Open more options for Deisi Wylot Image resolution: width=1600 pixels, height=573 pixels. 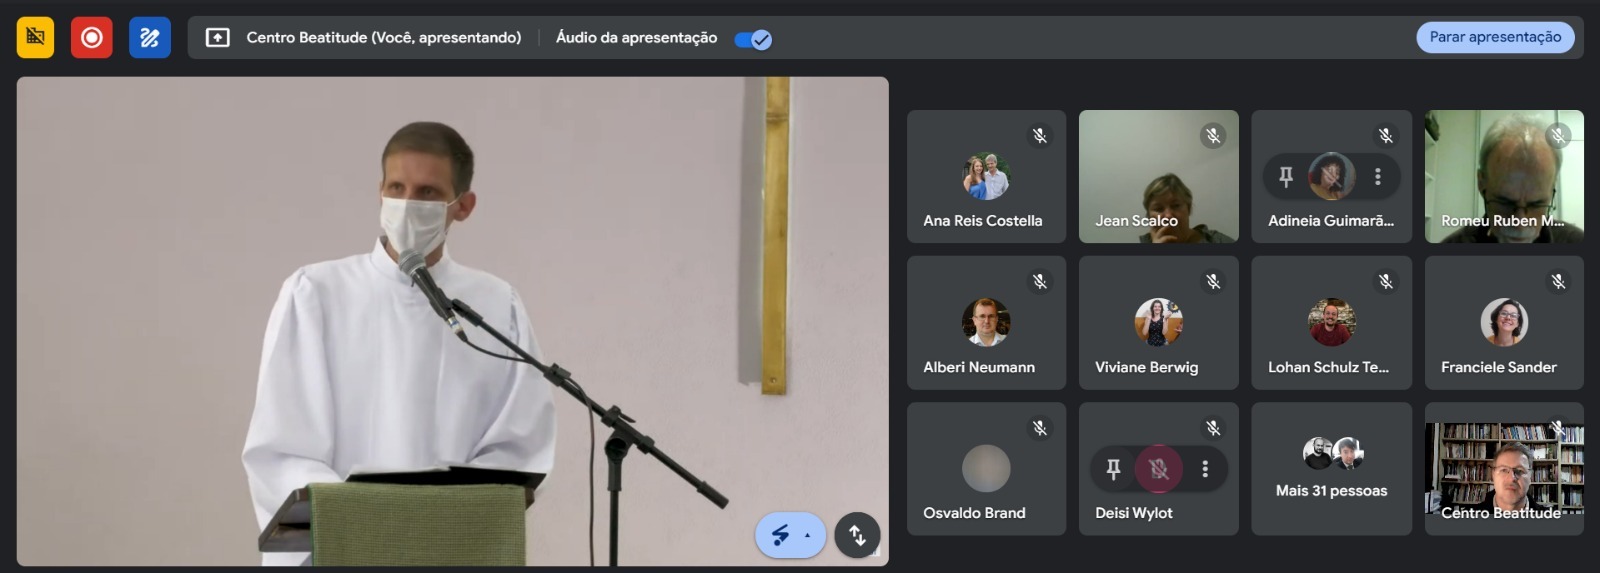pyautogui.click(x=1205, y=469)
